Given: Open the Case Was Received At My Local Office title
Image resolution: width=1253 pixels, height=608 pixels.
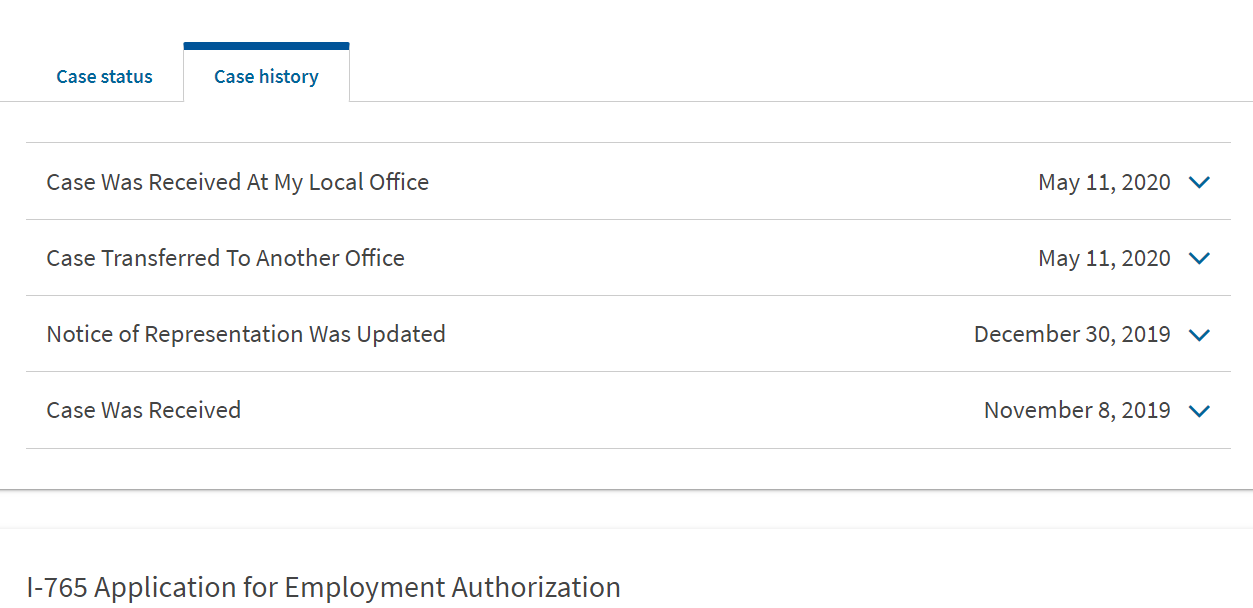Looking at the screenshot, I should tap(238, 182).
